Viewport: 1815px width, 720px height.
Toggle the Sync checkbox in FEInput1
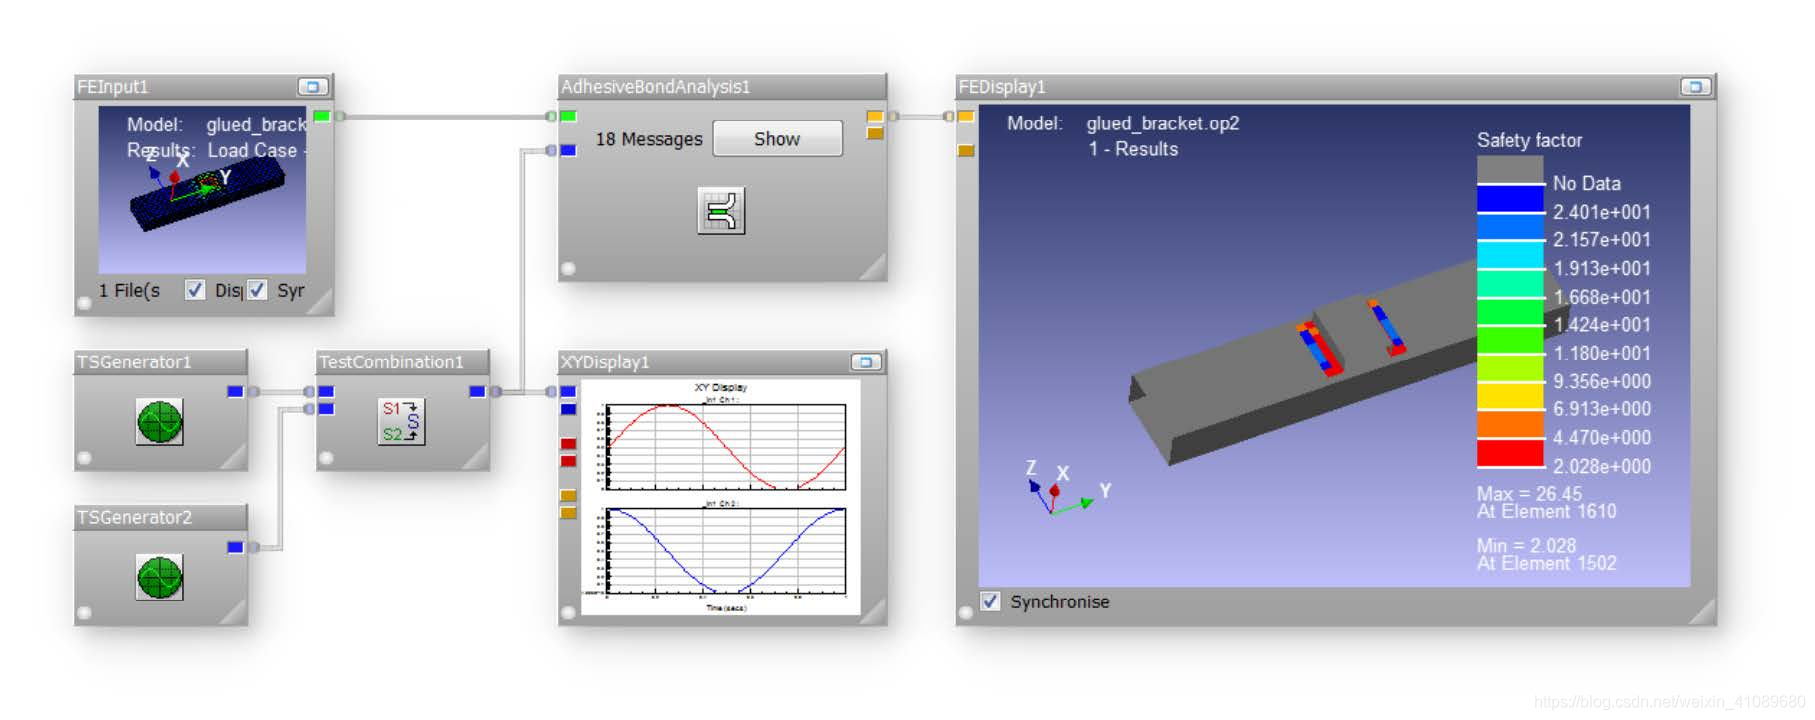click(x=257, y=290)
